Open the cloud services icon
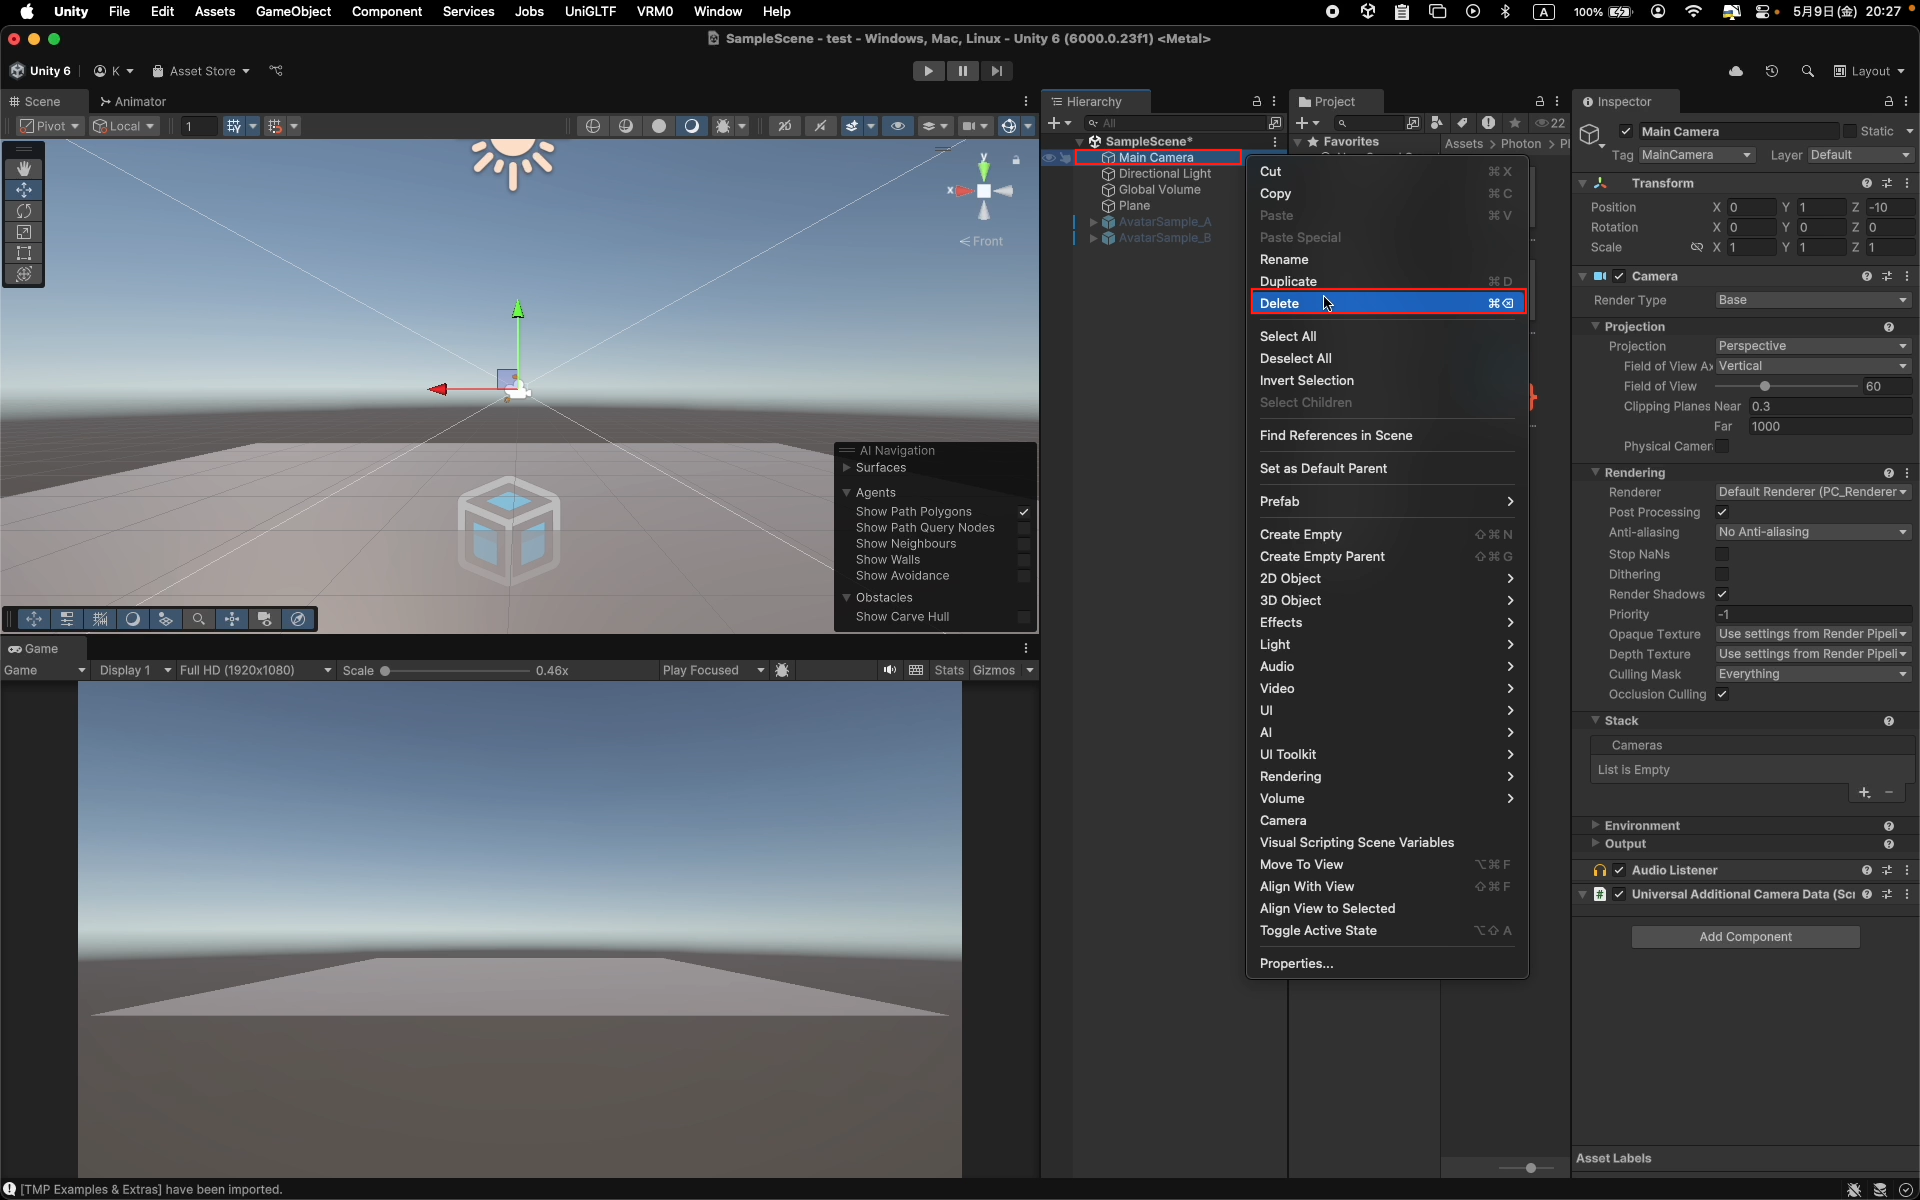The image size is (1920, 1200). tap(1736, 71)
